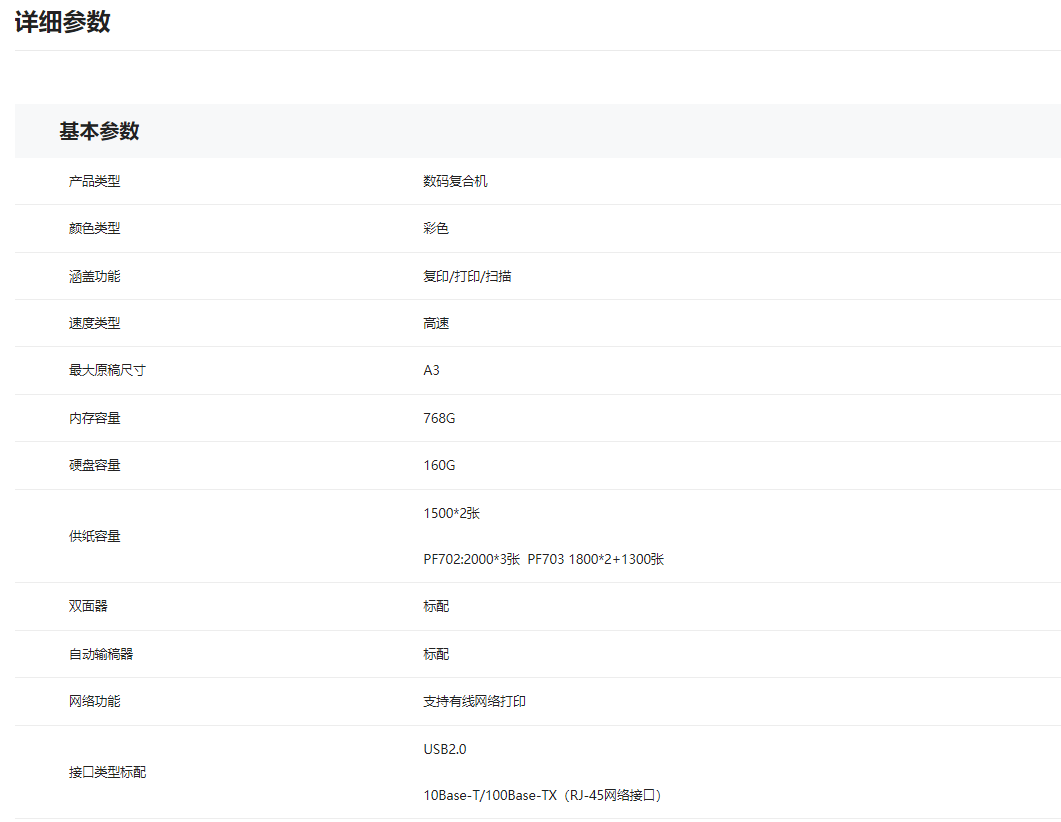The image size is (1061, 822).
Task: Click the 速度类型 row label
Action: coord(94,323)
